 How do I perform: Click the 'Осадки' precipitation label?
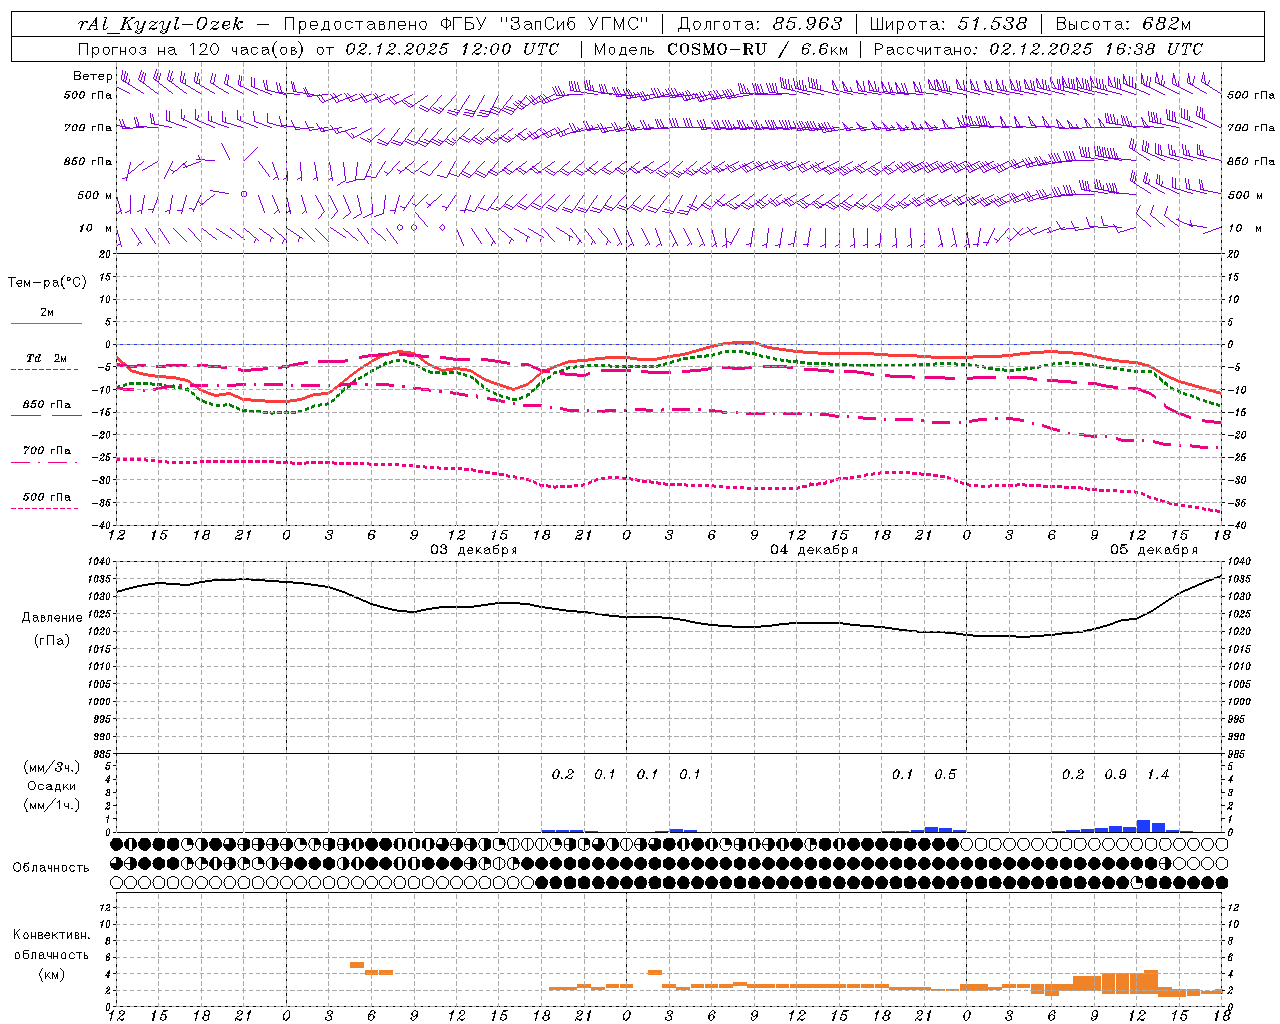[x=52, y=786]
